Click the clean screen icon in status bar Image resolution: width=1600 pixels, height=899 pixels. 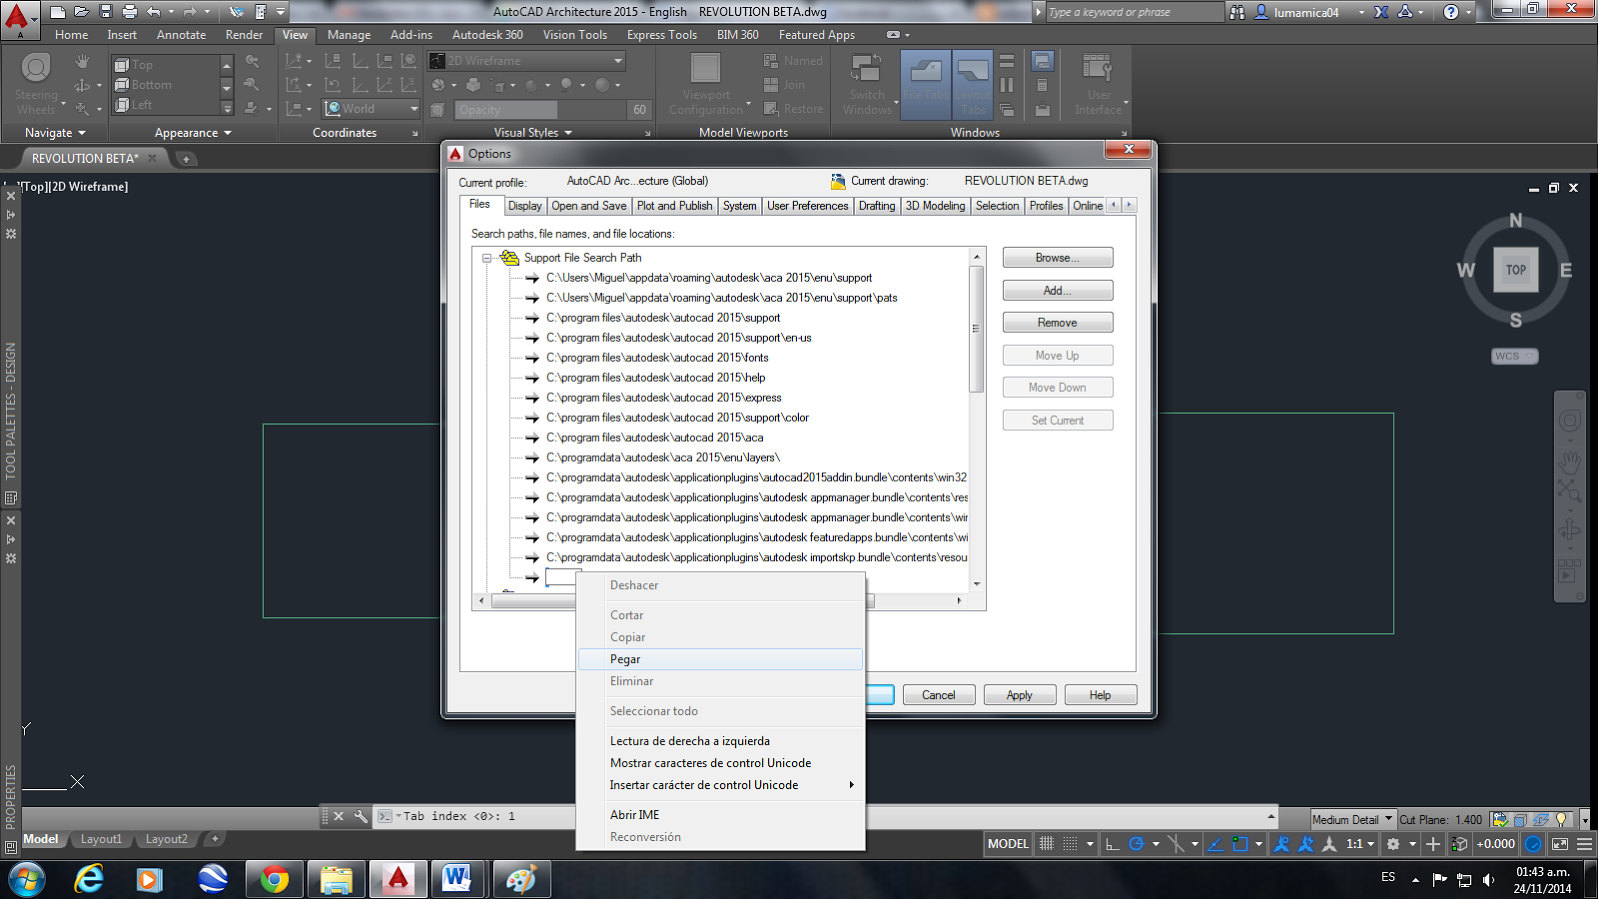click(x=1559, y=844)
